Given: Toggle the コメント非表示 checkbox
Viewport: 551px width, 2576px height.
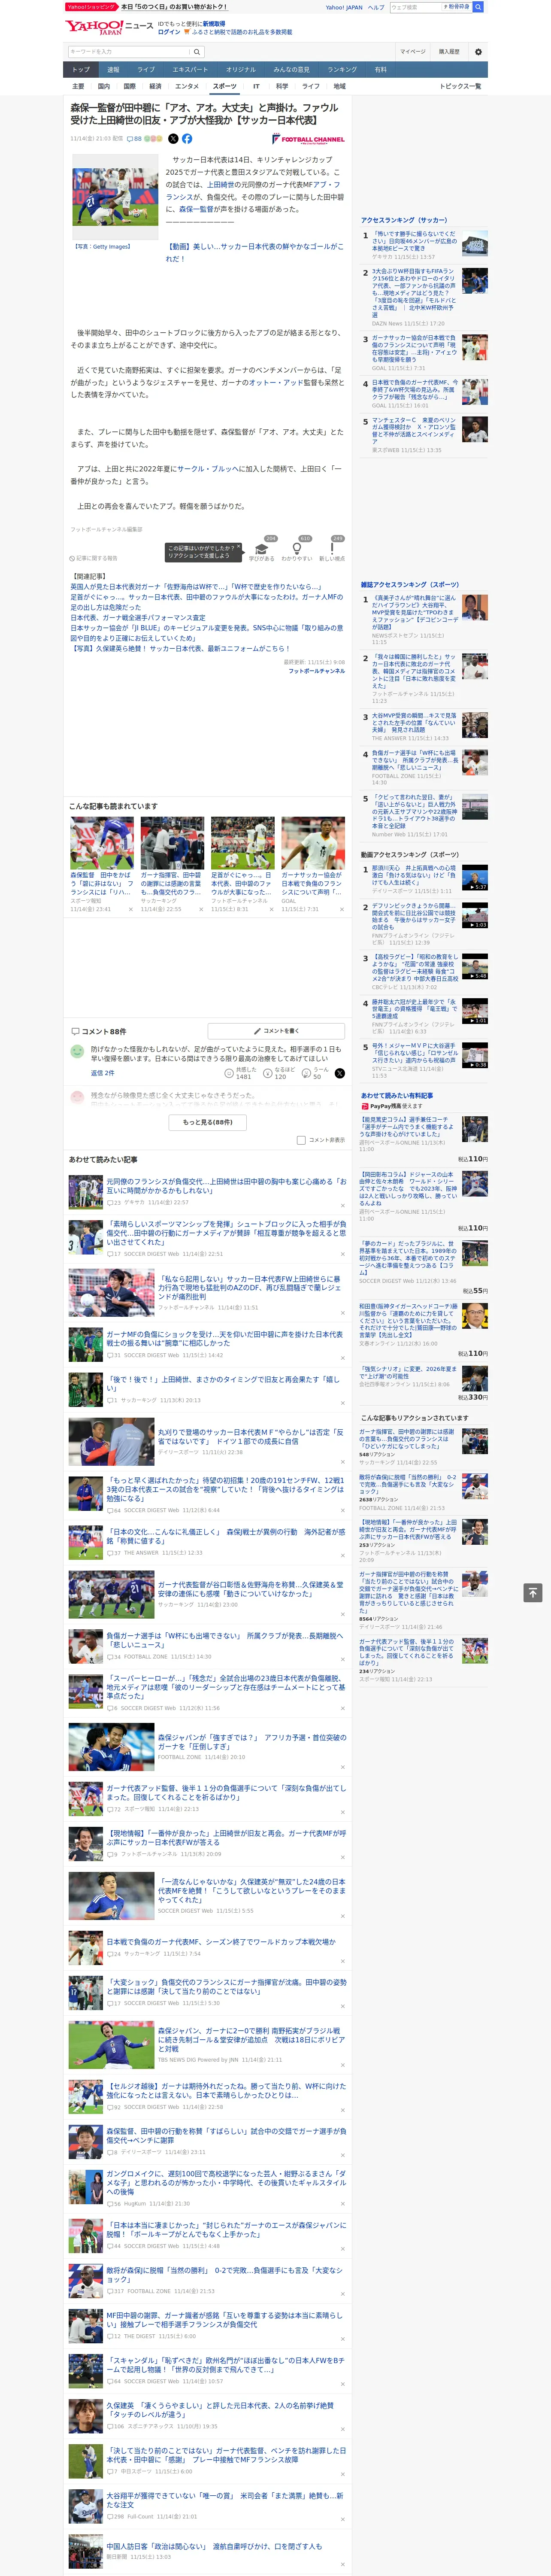Looking at the screenshot, I should pos(301,1140).
